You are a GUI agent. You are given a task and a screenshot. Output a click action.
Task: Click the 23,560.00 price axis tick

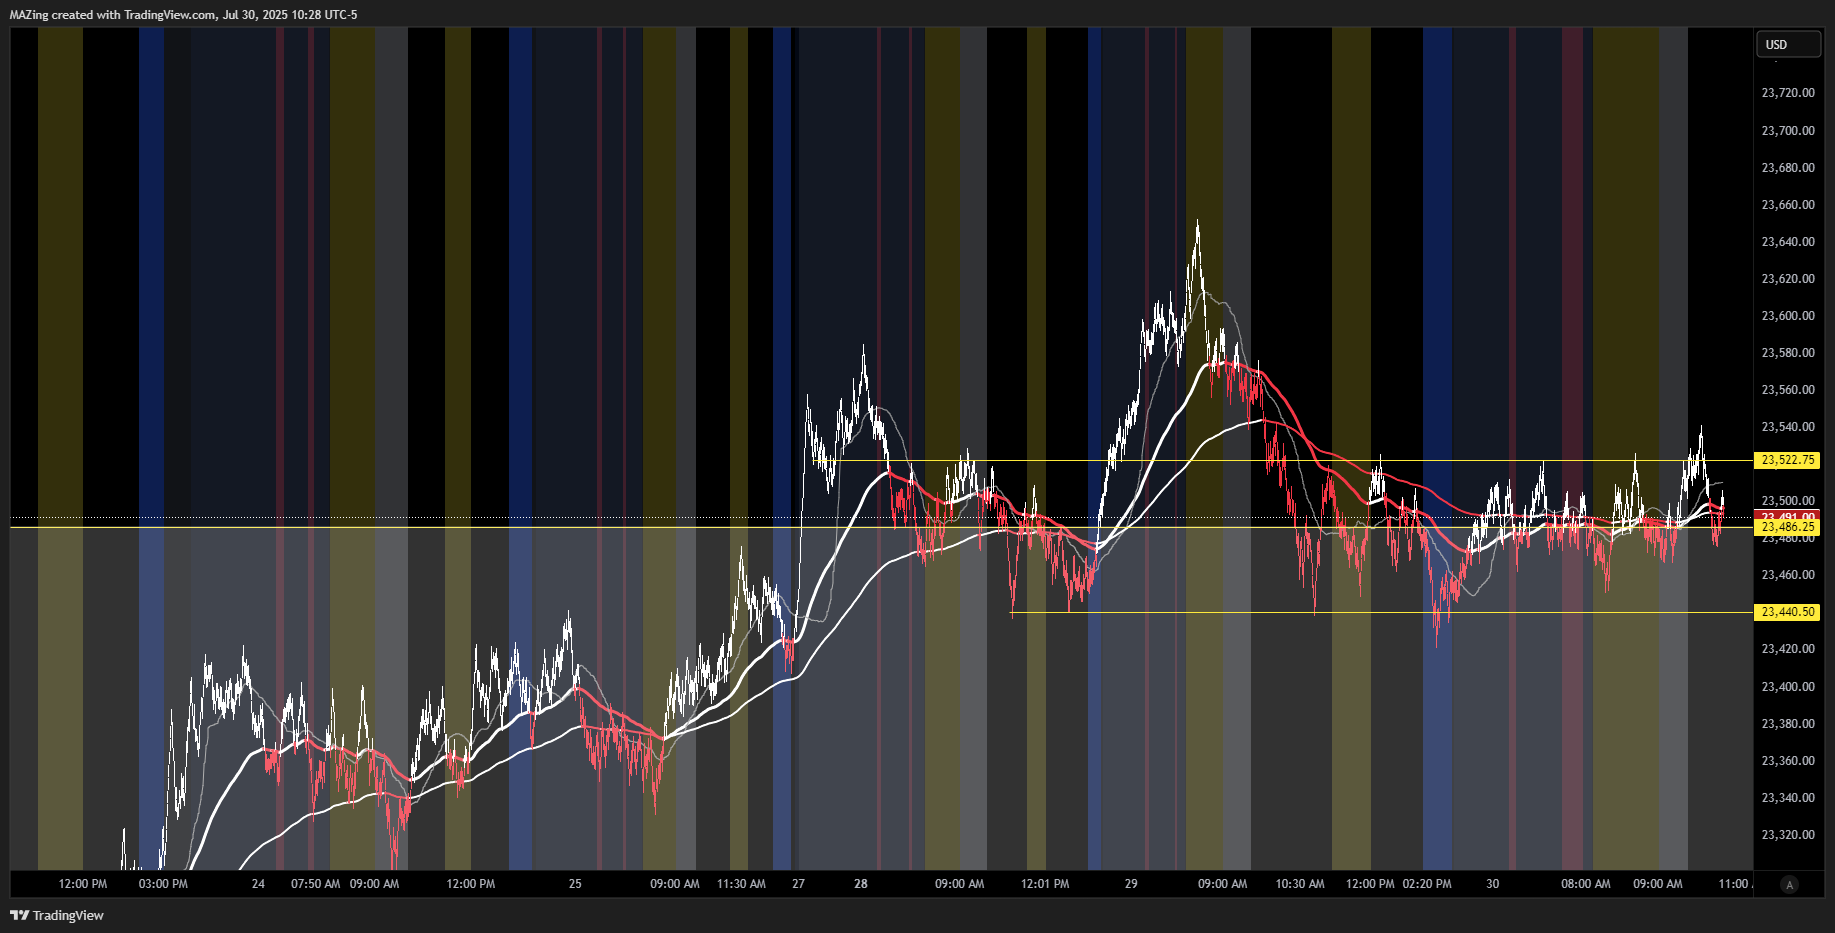point(1788,389)
